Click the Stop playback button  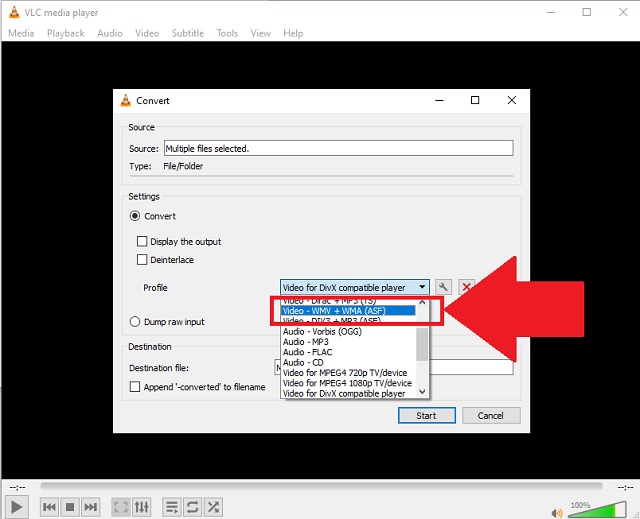coord(70,507)
